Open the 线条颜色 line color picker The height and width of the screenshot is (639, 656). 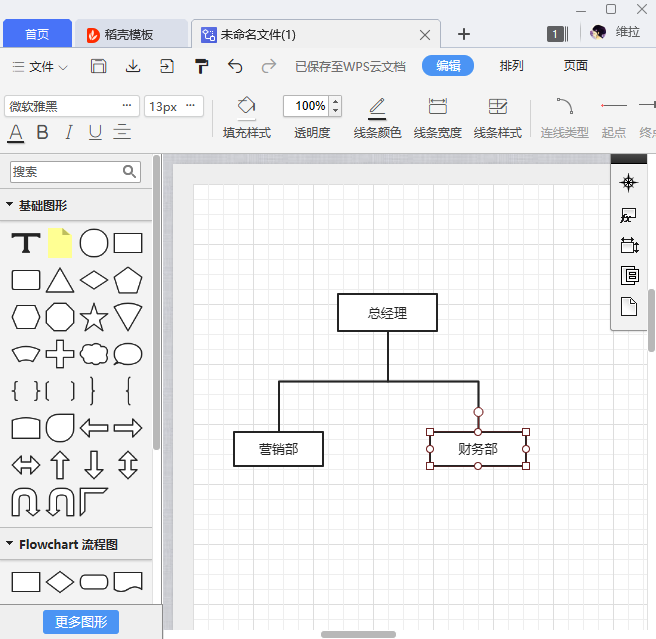pyautogui.click(x=377, y=117)
